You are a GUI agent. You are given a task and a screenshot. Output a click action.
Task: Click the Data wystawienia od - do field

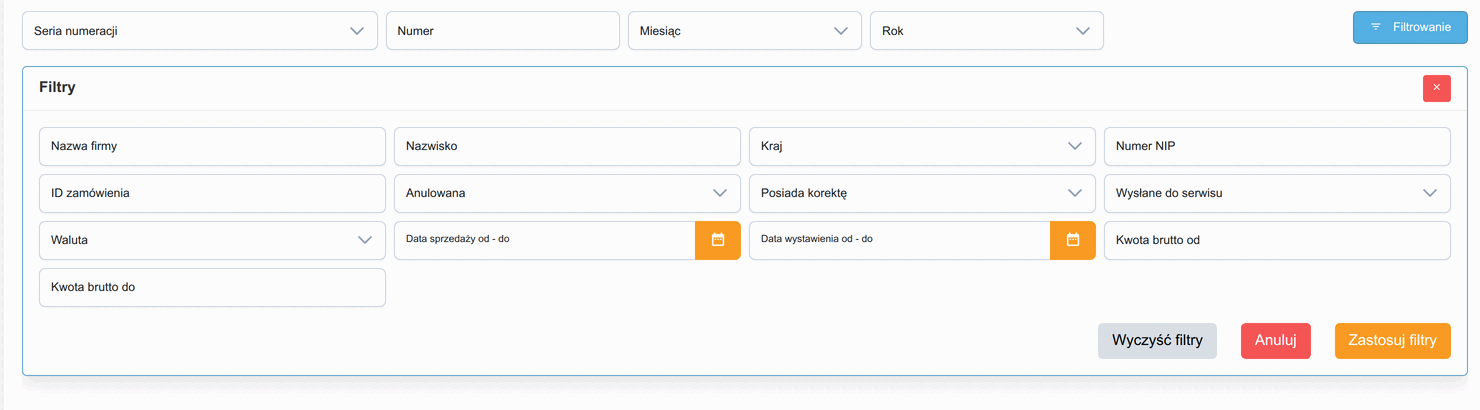900,240
